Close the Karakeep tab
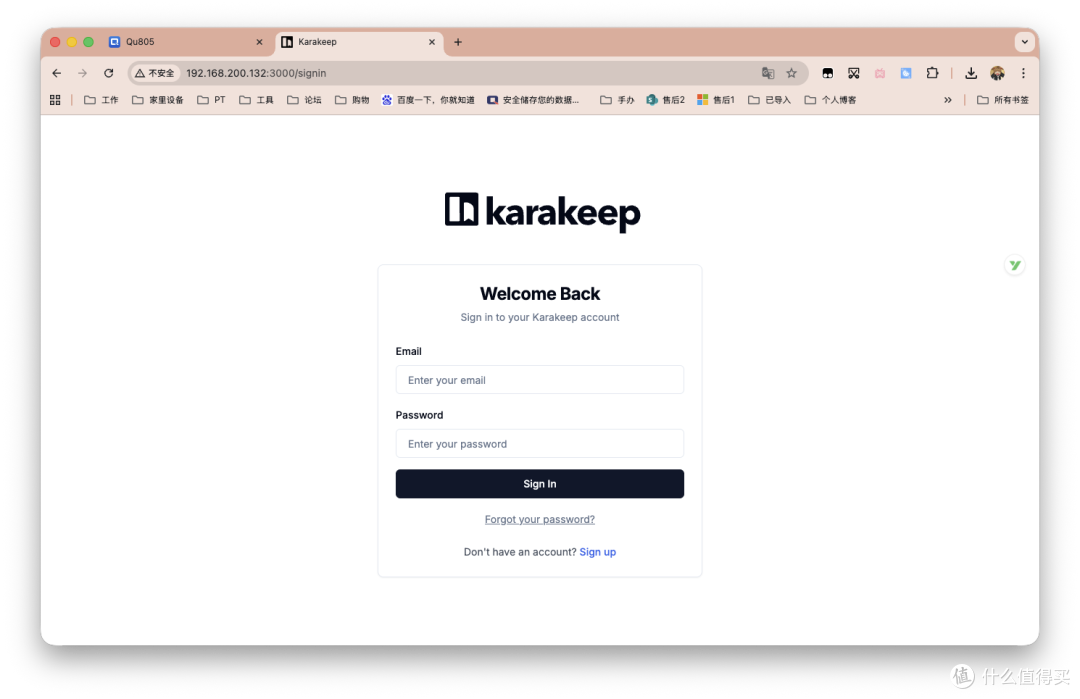Image resolution: width=1080 pixels, height=699 pixels. [x=432, y=42]
